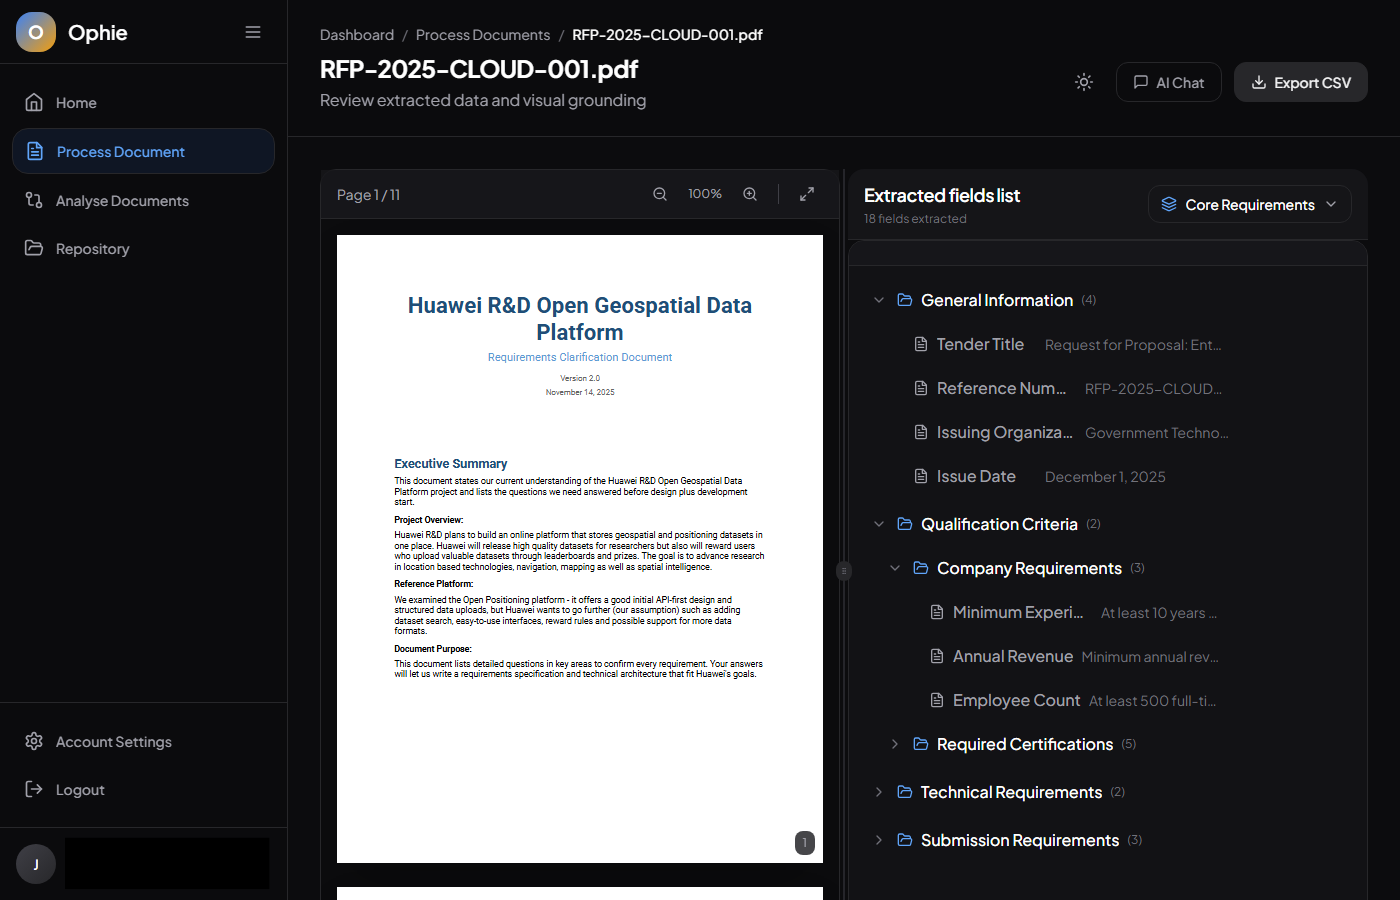Click Annual Revenue document icon
This screenshot has height=900, width=1400.
(937, 656)
